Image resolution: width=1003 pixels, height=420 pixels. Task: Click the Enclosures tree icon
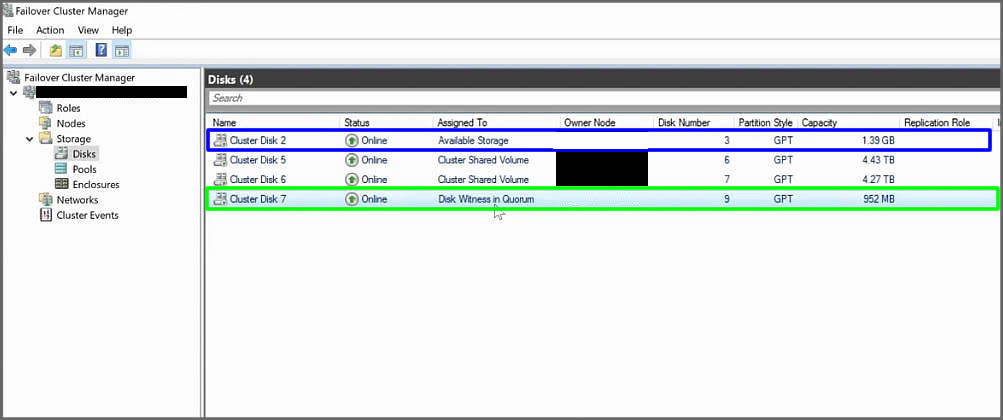tap(61, 185)
